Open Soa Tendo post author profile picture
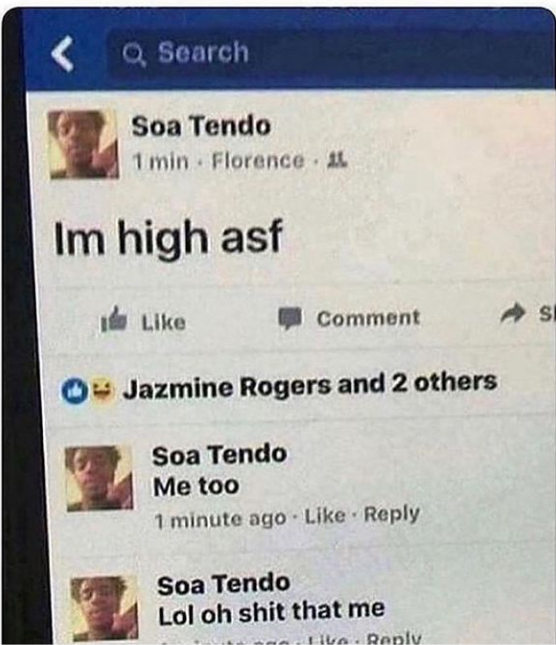 pos(83,144)
